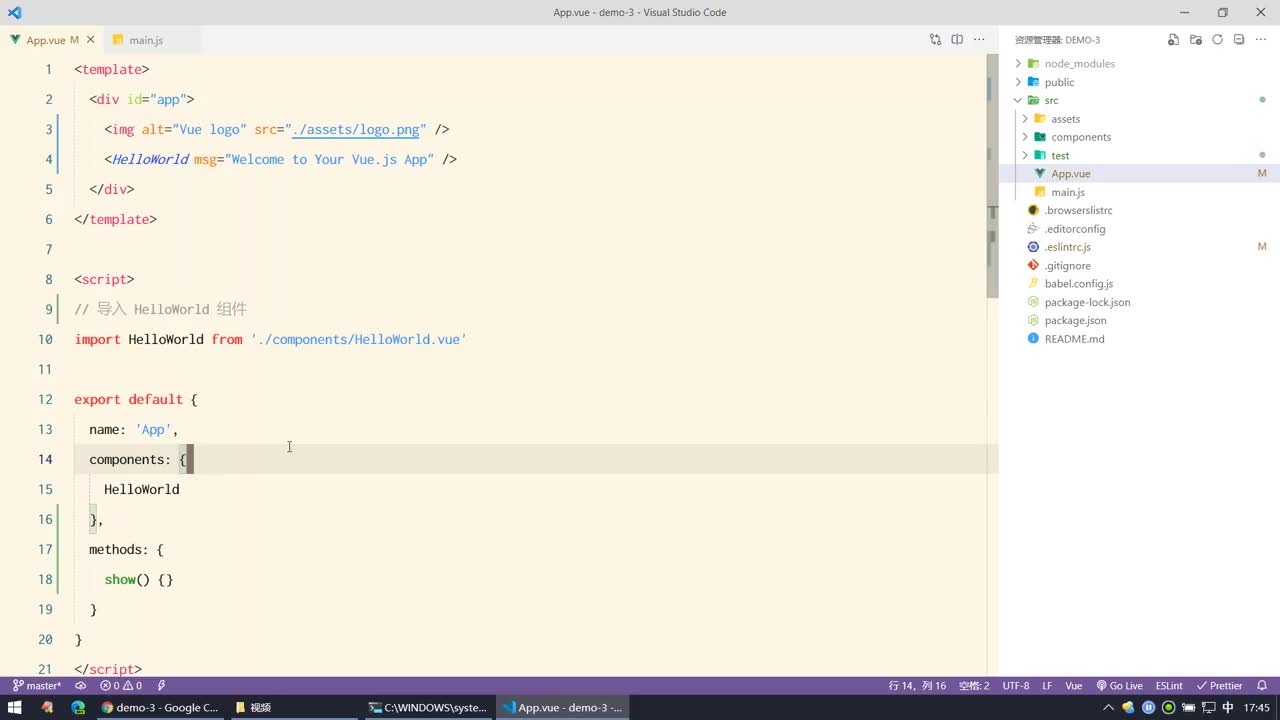1280x720 pixels.
Task: Click the blue pause tray icon
Action: click(1148, 707)
